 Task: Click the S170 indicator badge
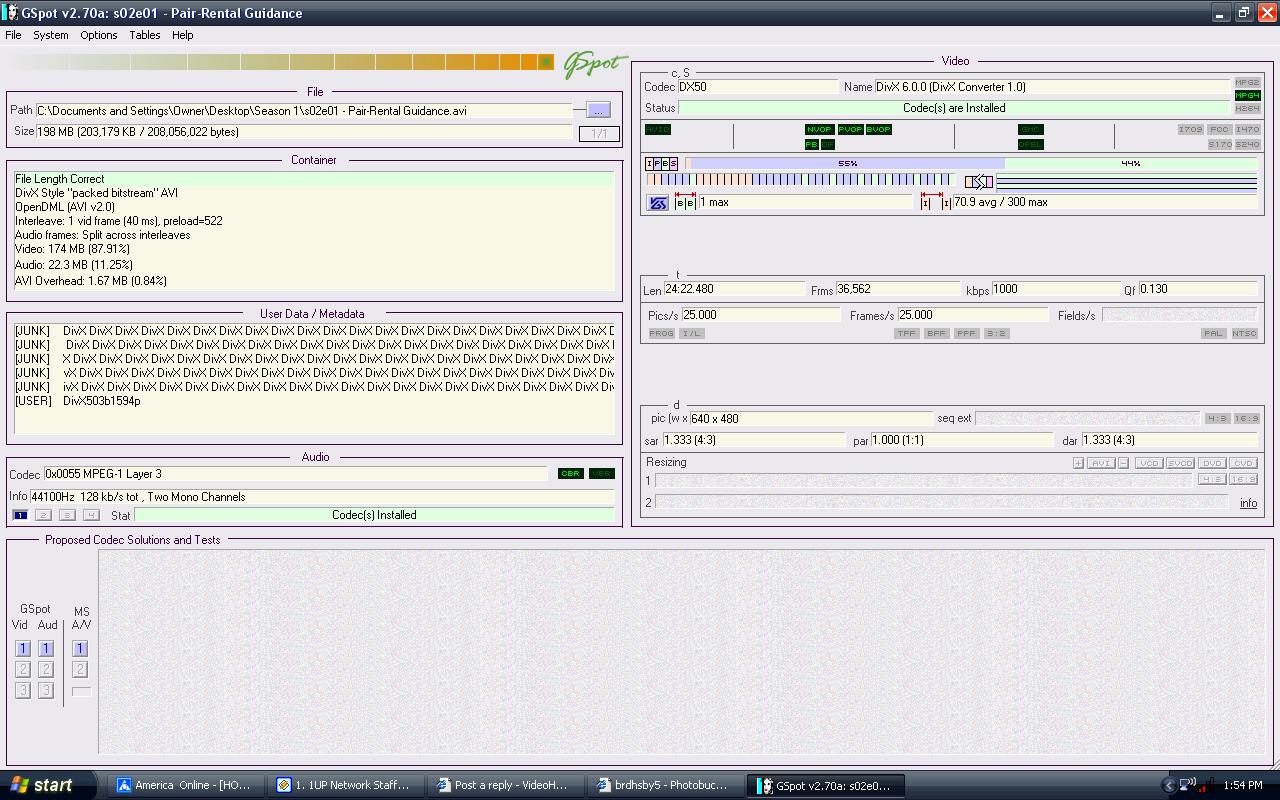pyautogui.click(x=1219, y=145)
